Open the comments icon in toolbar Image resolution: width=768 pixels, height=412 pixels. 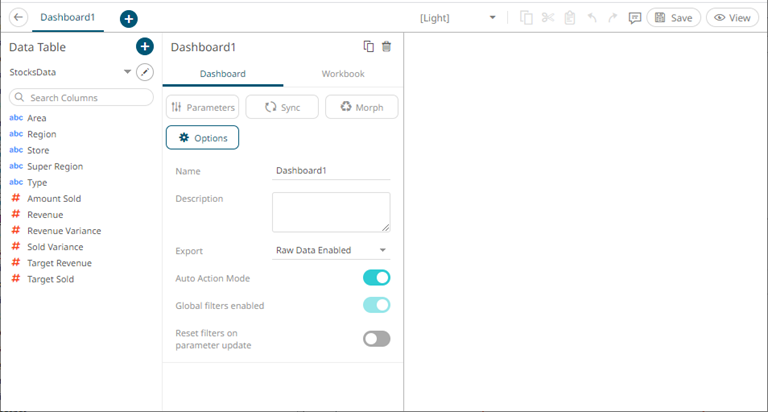tap(634, 18)
